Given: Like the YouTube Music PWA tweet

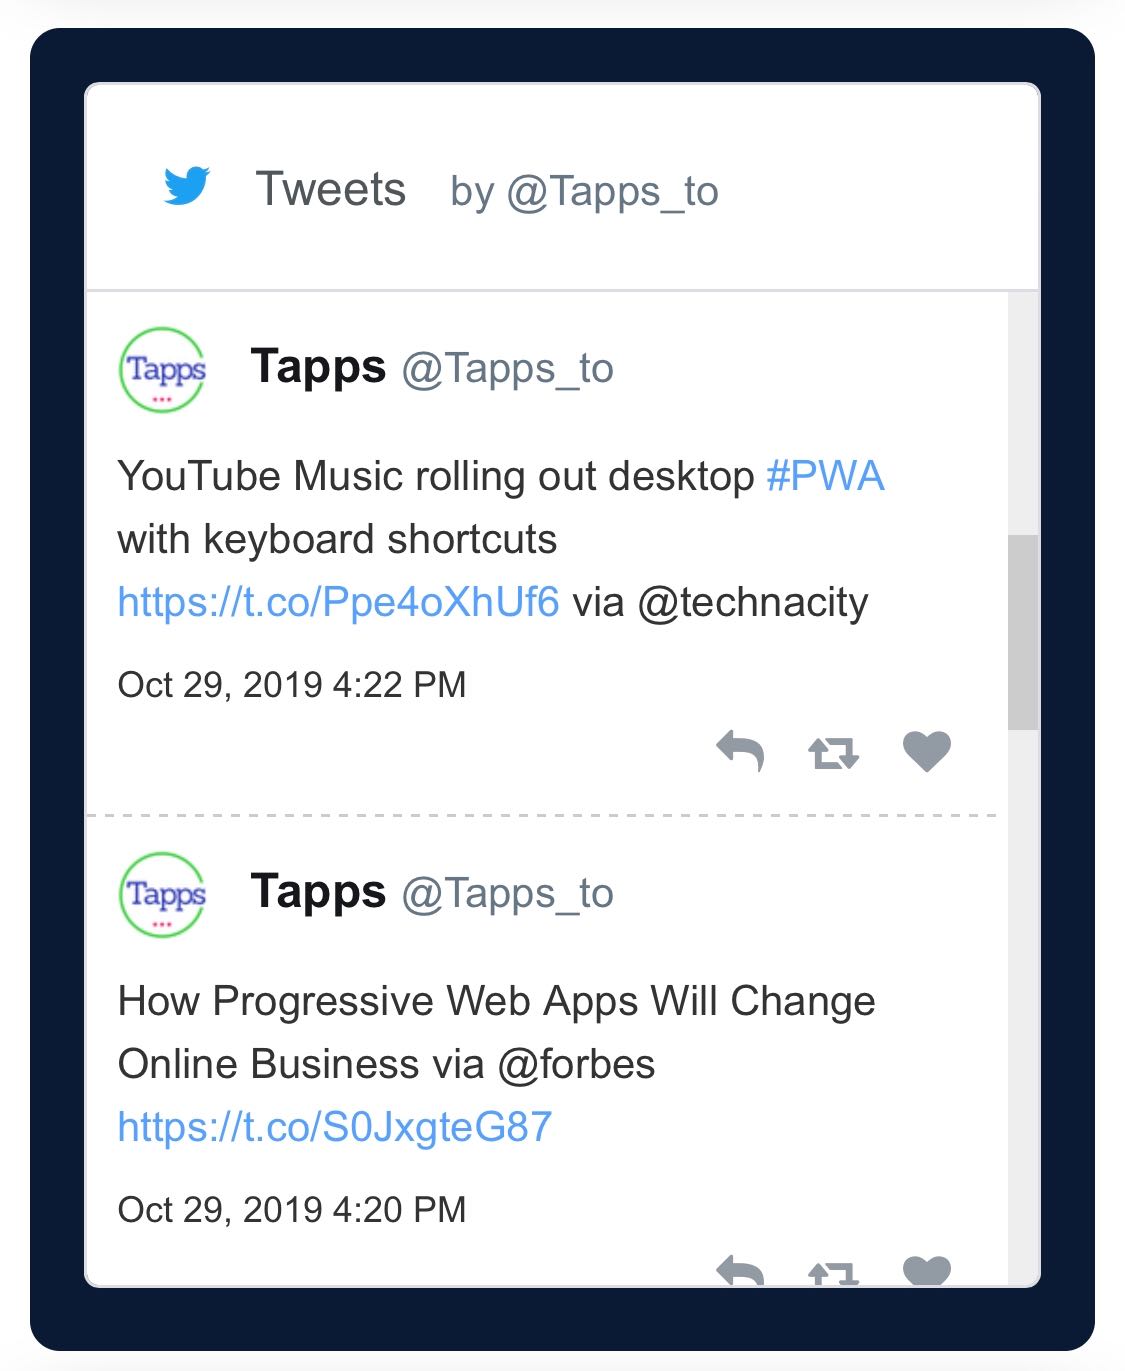Looking at the screenshot, I should [x=926, y=751].
